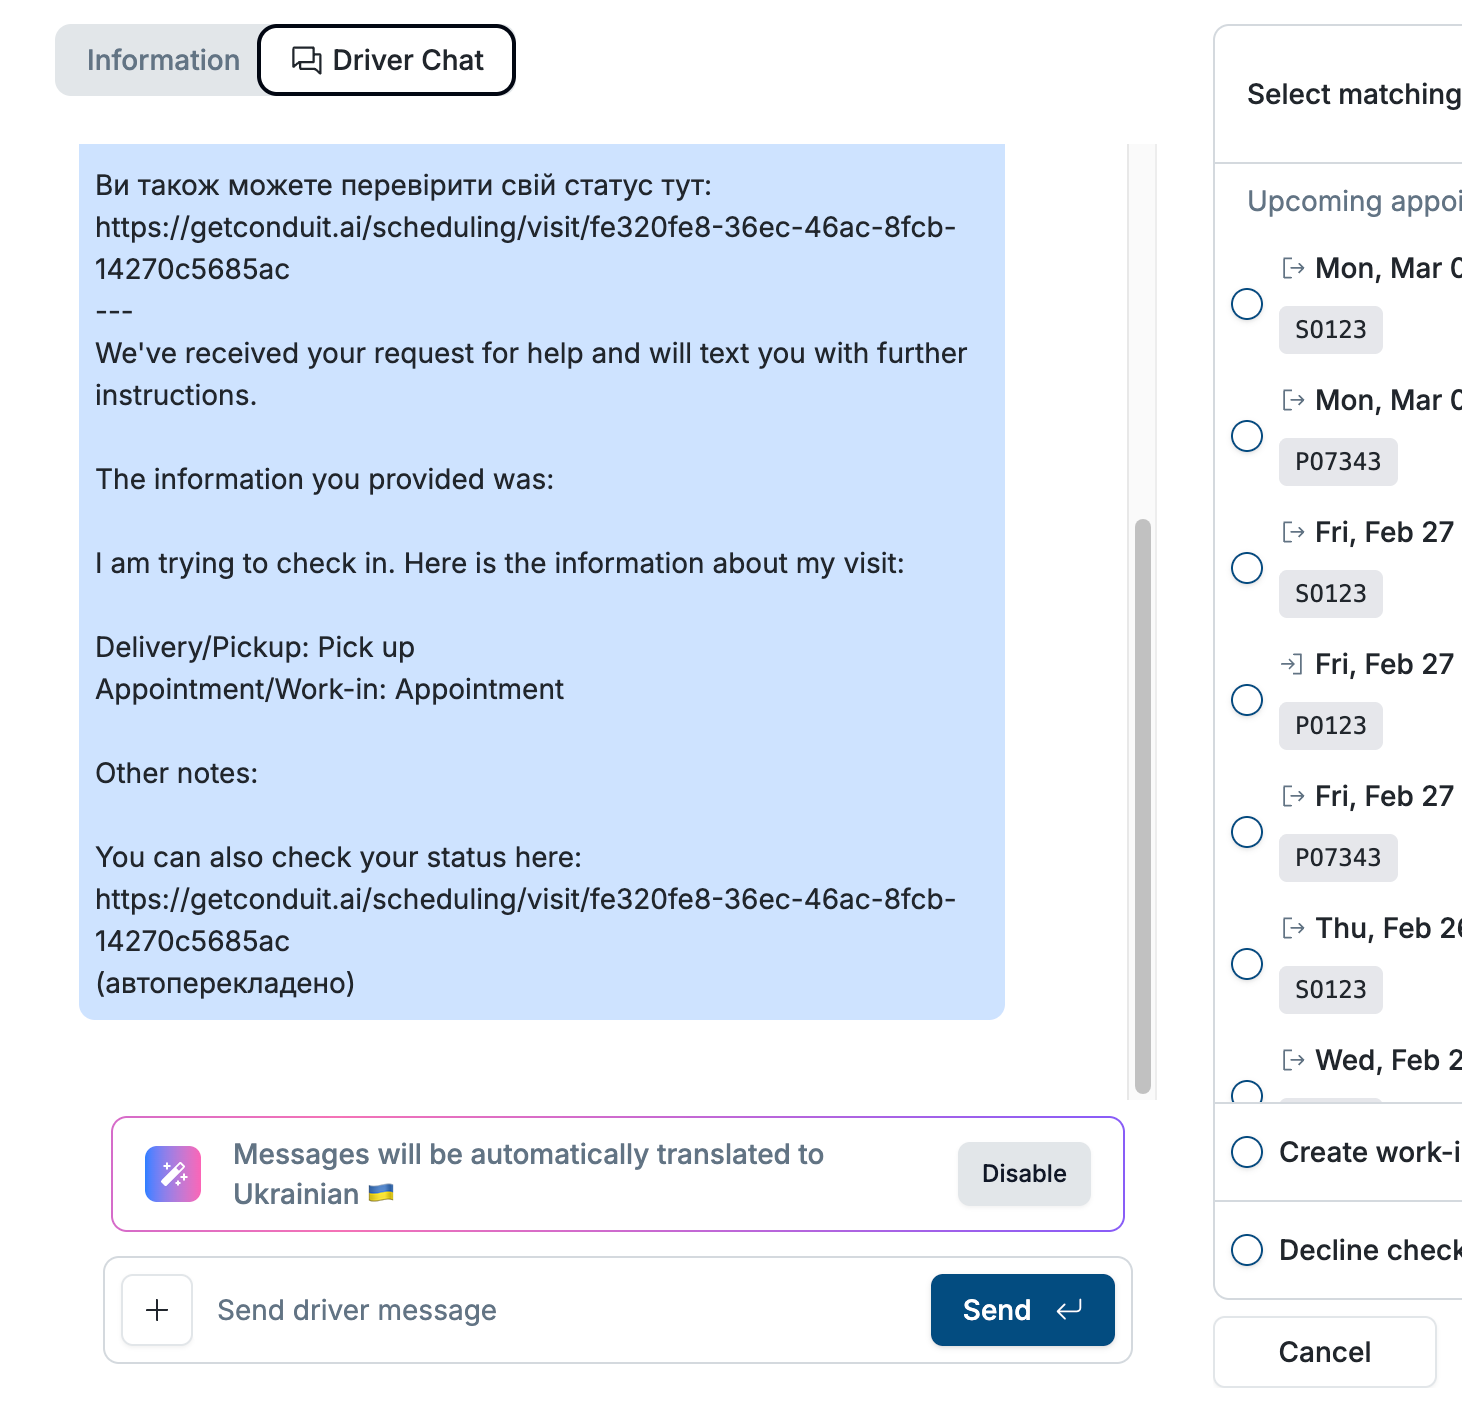Click the chat scrollbar thumb
This screenshot has height=1408, width=1462.
coord(1143,806)
